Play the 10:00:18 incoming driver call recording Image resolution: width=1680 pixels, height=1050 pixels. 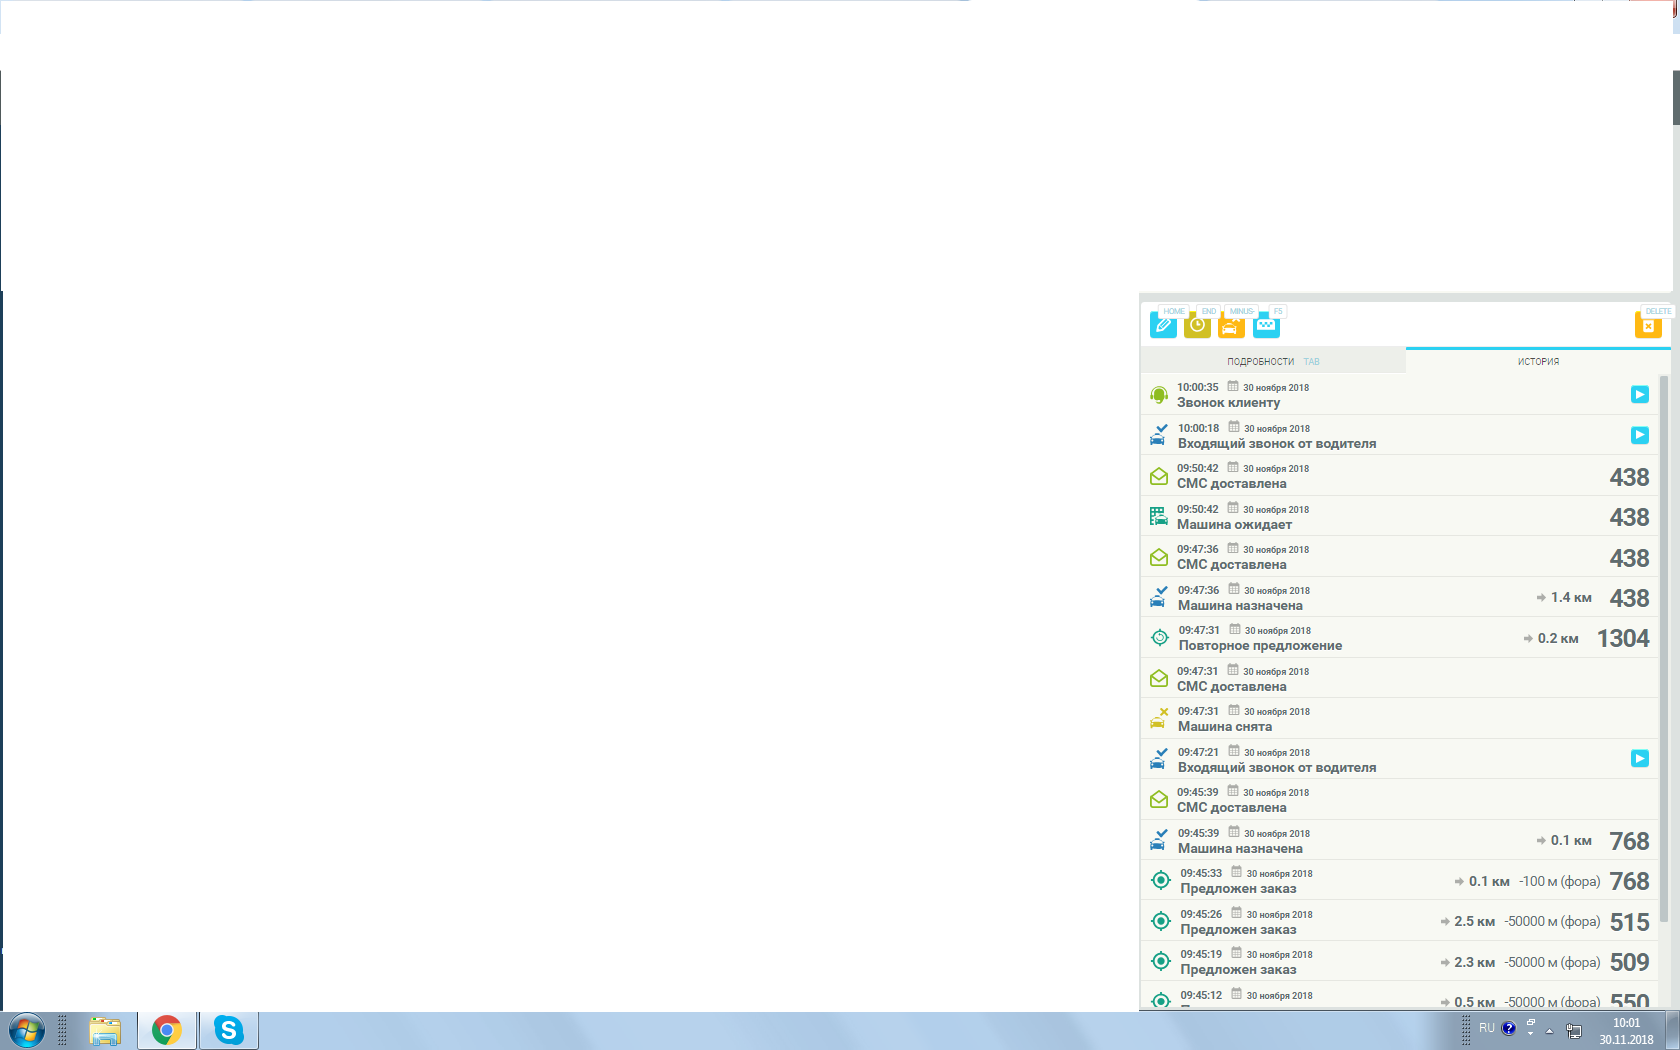[x=1640, y=435]
